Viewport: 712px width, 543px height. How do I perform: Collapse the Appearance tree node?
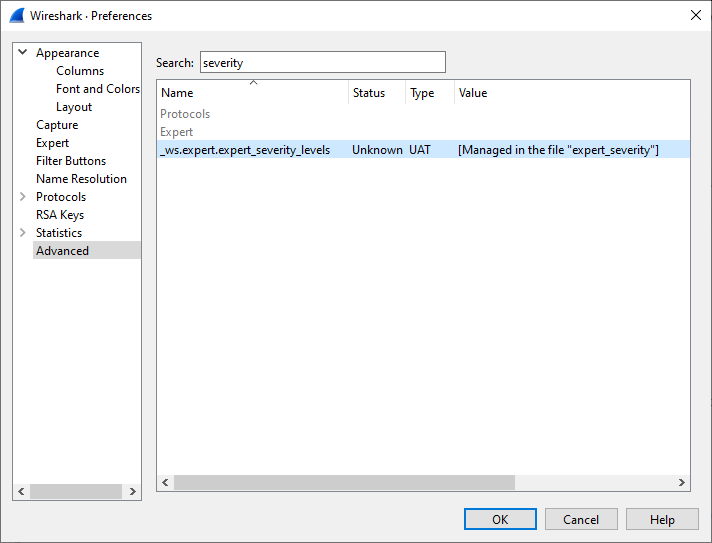point(23,52)
